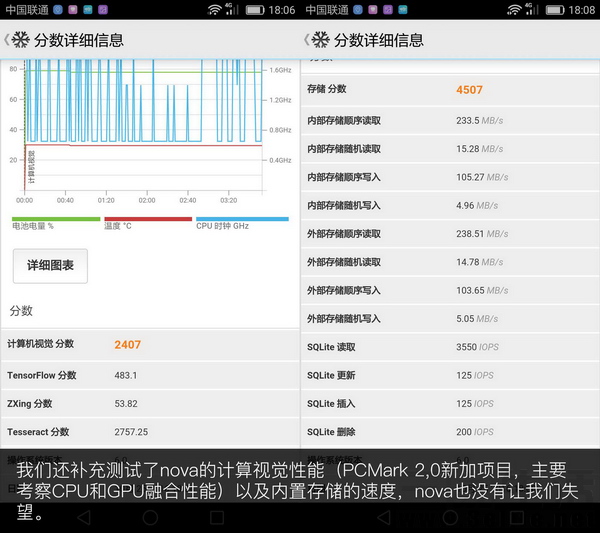This screenshot has width=600, height=533.
Task: Tap the back arrow on the left screen header
Action: tap(7, 40)
